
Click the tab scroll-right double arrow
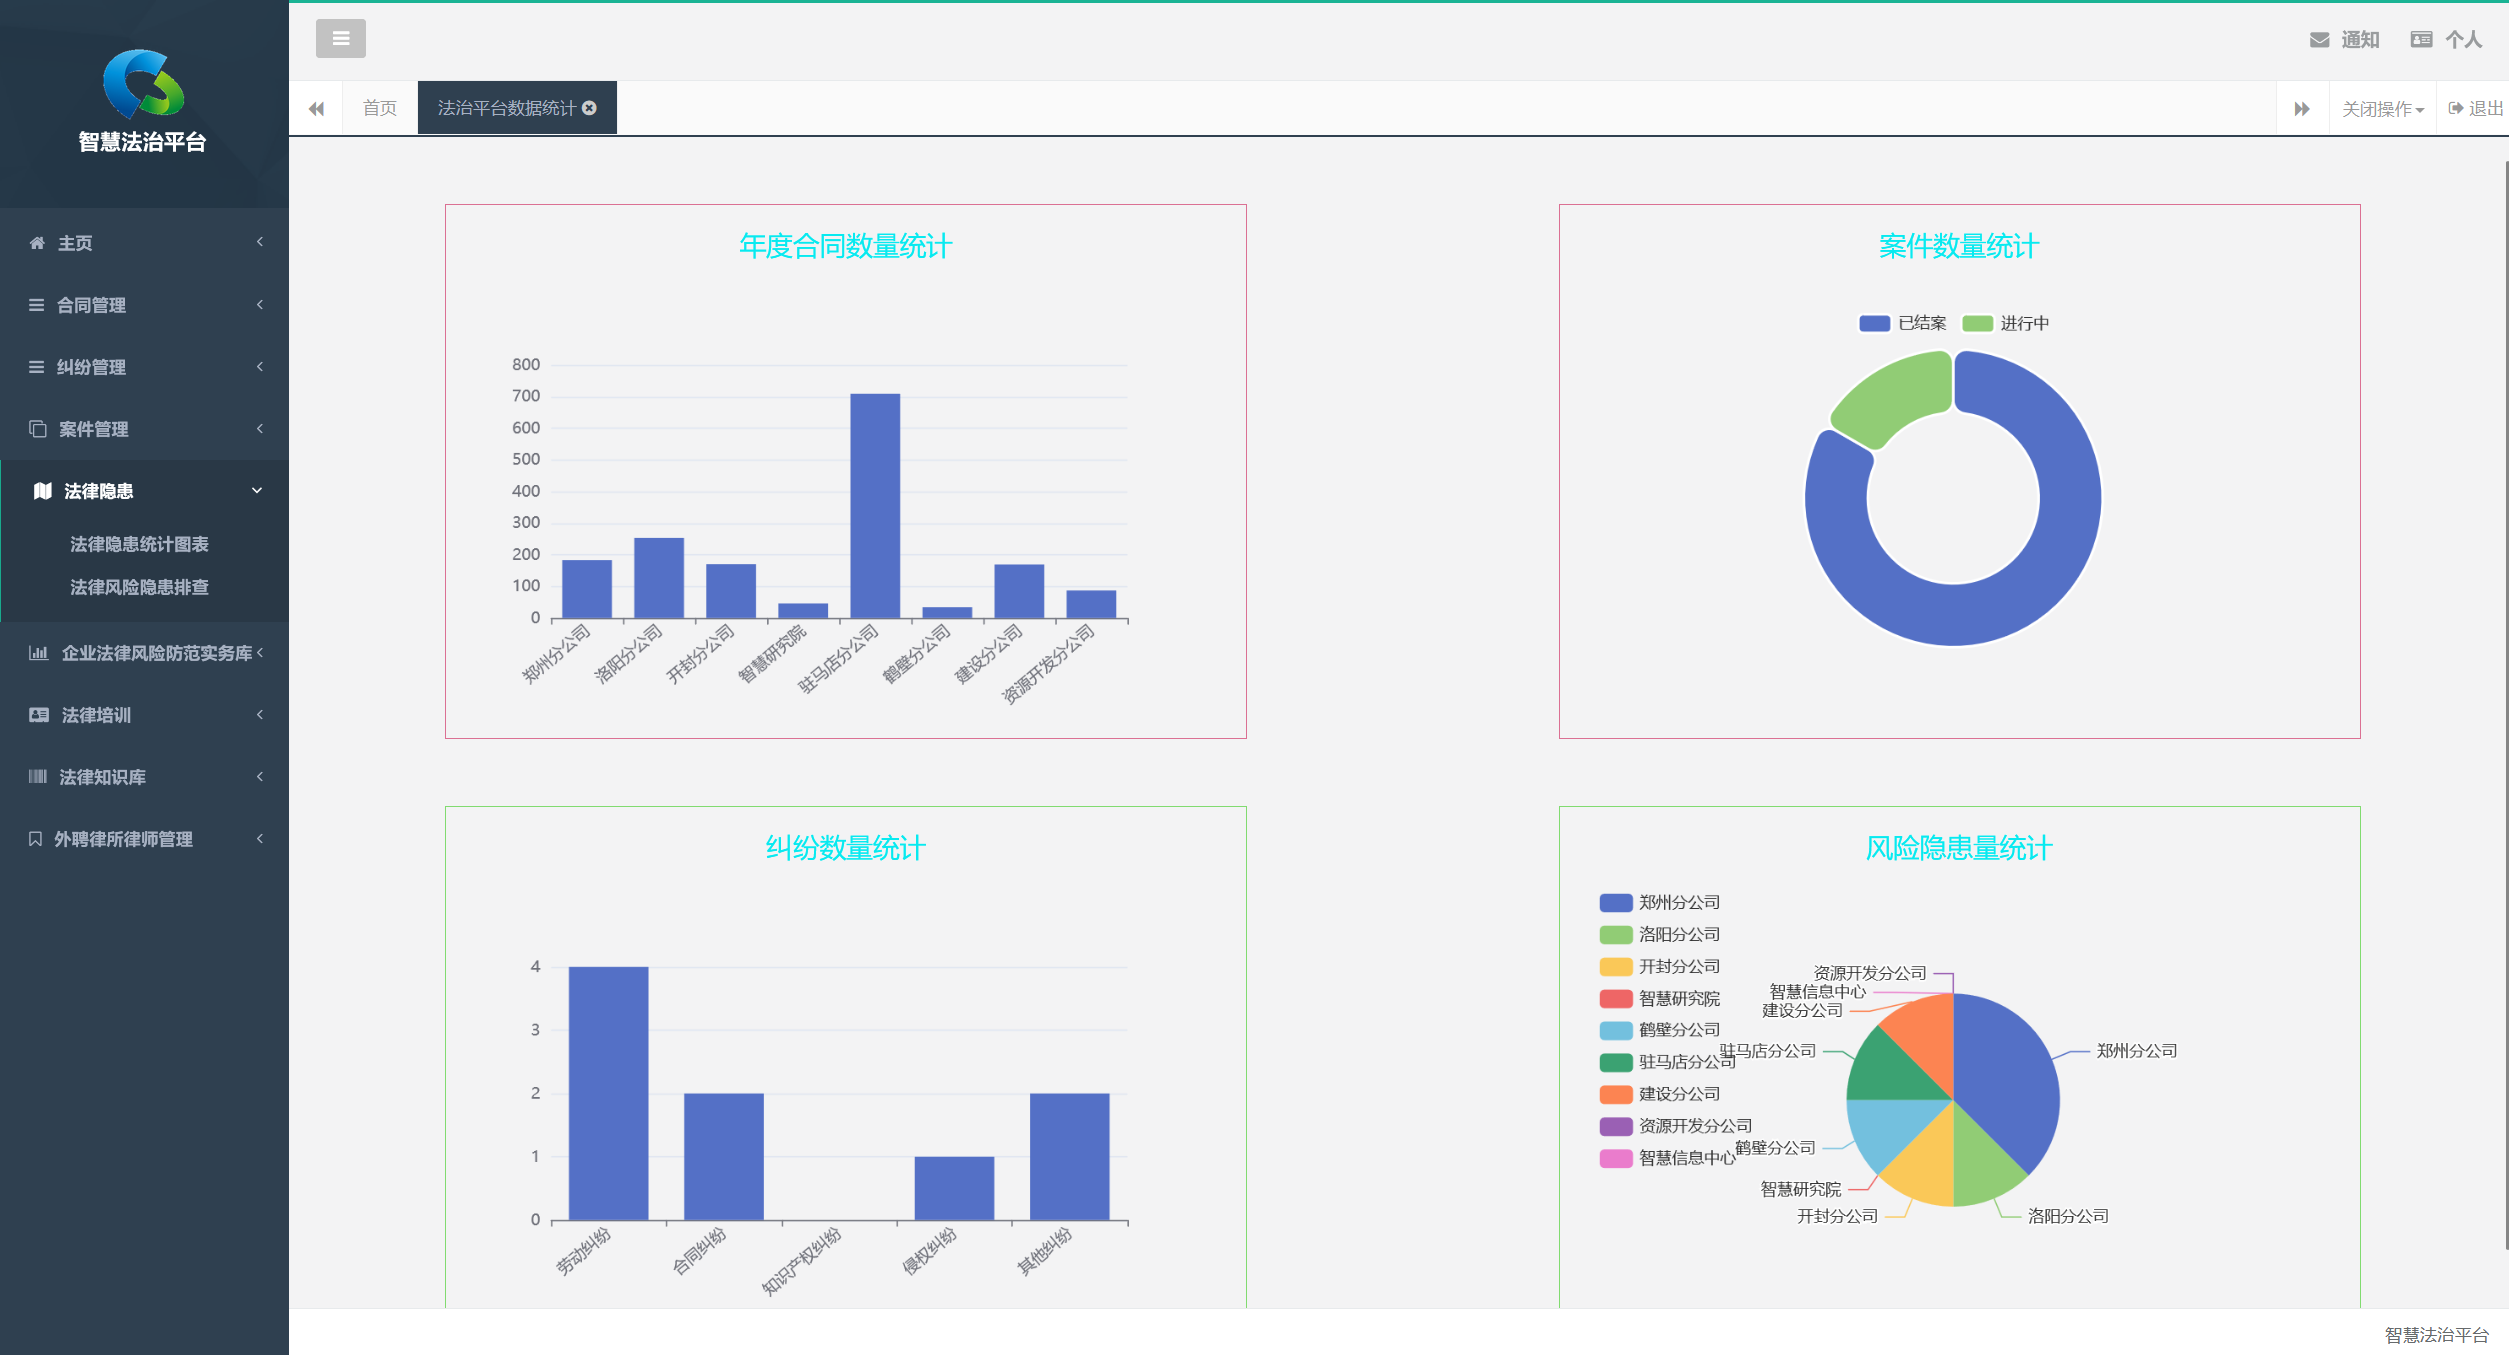click(2302, 108)
